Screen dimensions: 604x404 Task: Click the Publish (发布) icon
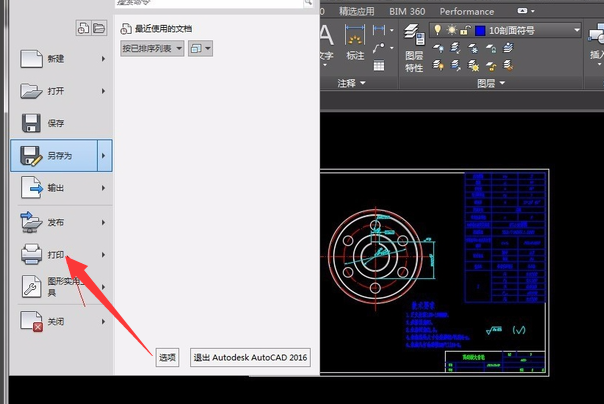point(31,222)
